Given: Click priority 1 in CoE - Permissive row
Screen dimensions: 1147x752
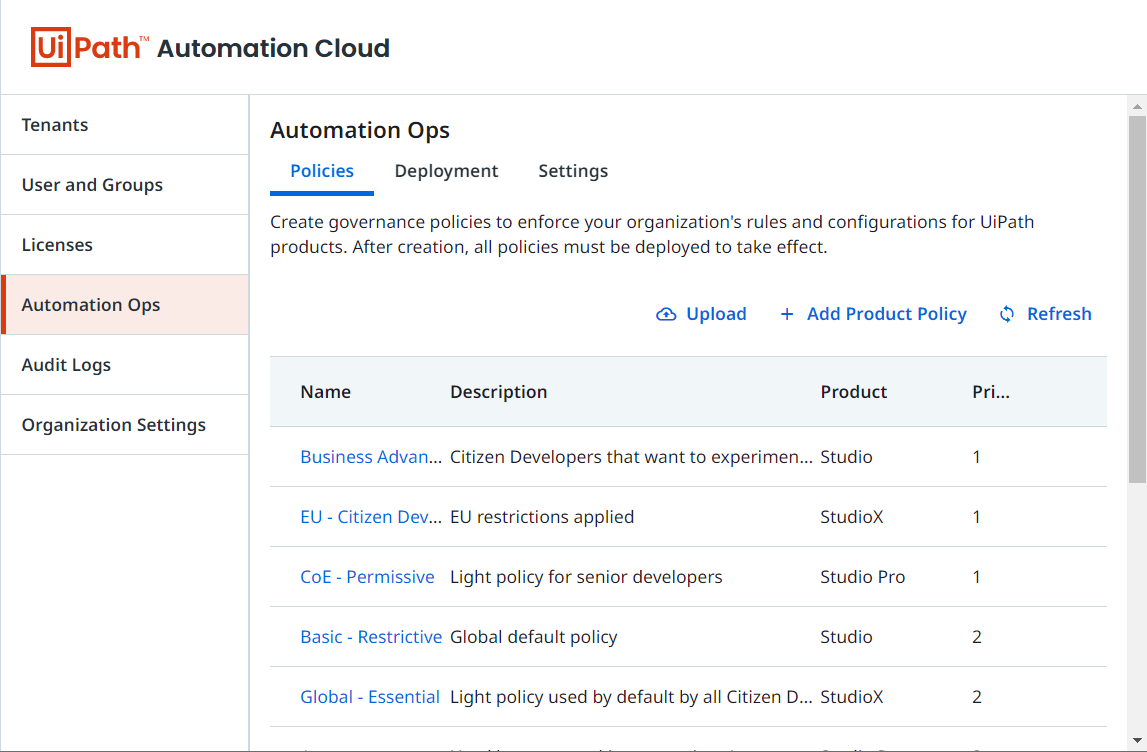Looking at the screenshot, I should [x=977, y=576].
